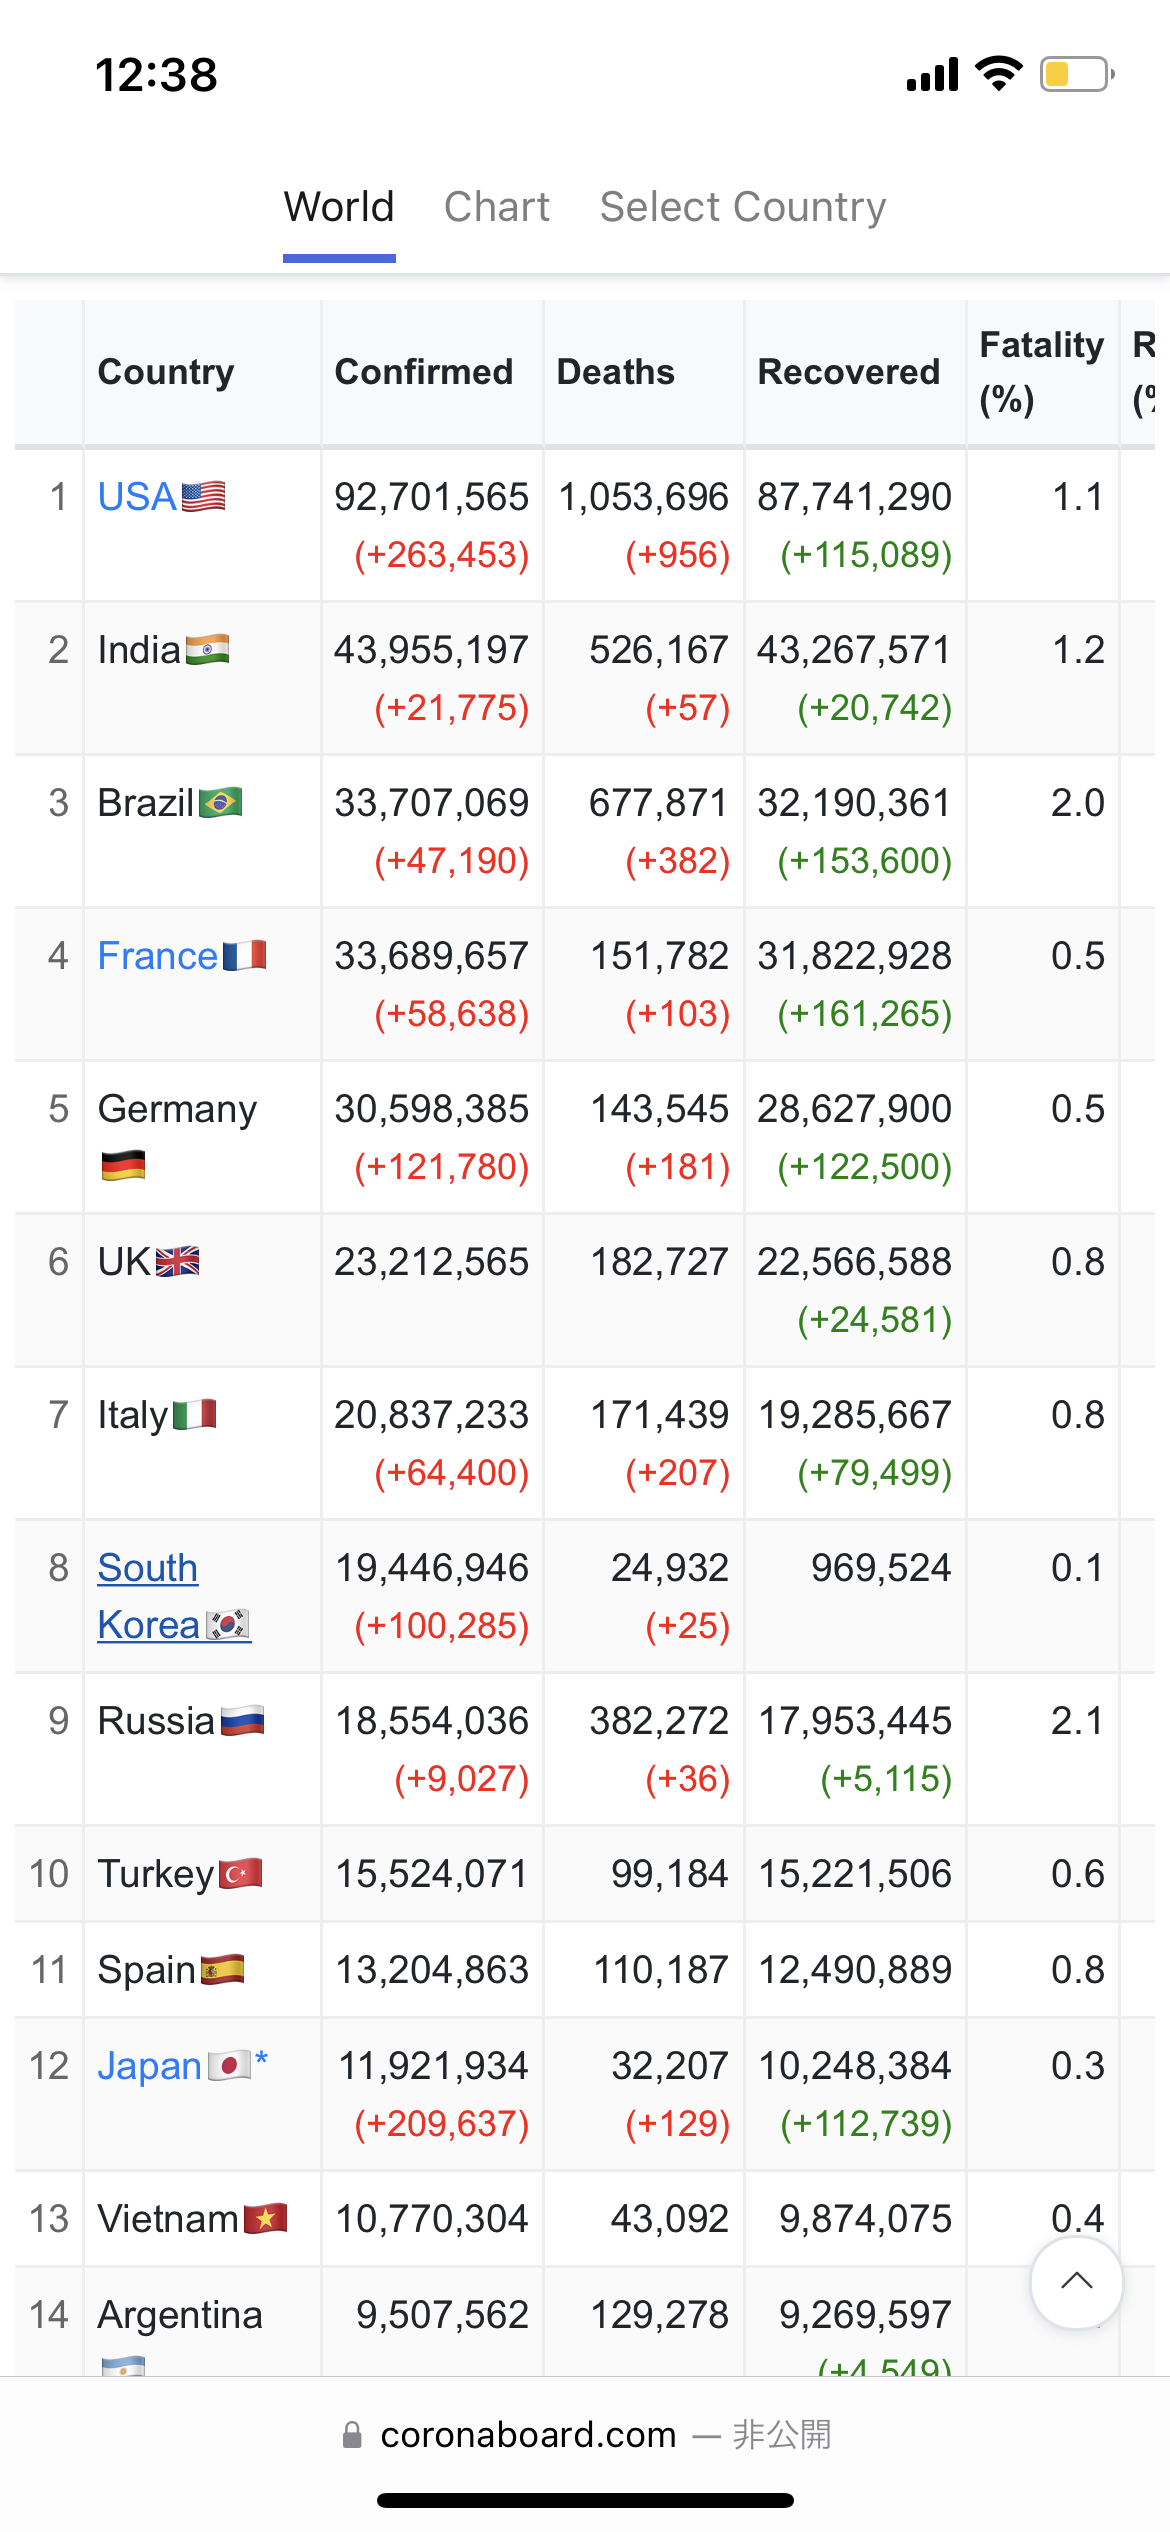Open the France country link

(x=158, y=956)
